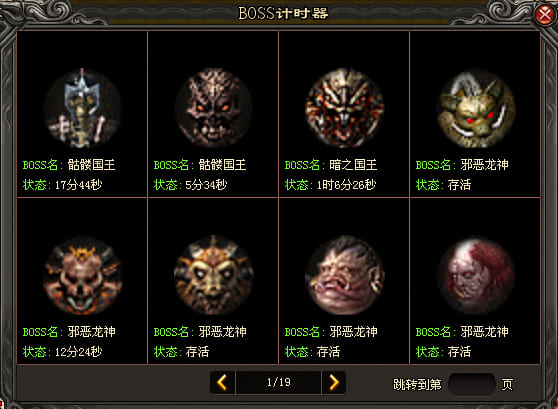Click the 5分34秒 countdown status
558x409 pixels.
(206, 185)
